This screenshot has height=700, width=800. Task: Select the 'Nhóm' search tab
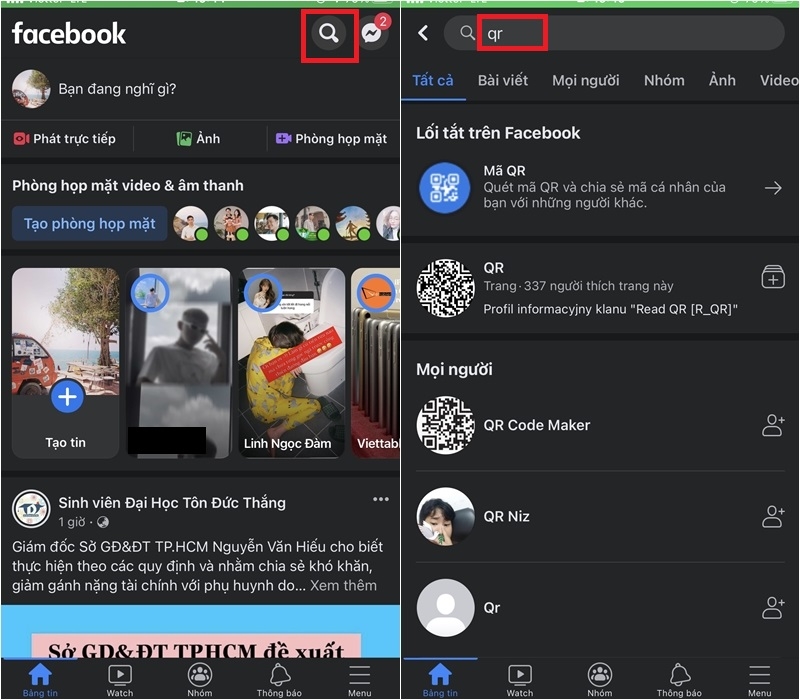coord(664,81)
